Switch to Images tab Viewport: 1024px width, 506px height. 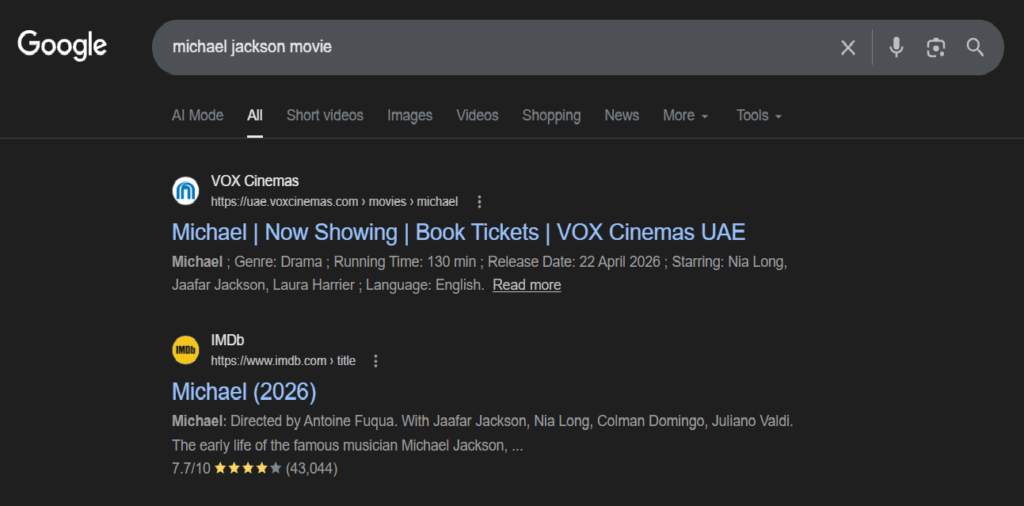click(409, 116)
